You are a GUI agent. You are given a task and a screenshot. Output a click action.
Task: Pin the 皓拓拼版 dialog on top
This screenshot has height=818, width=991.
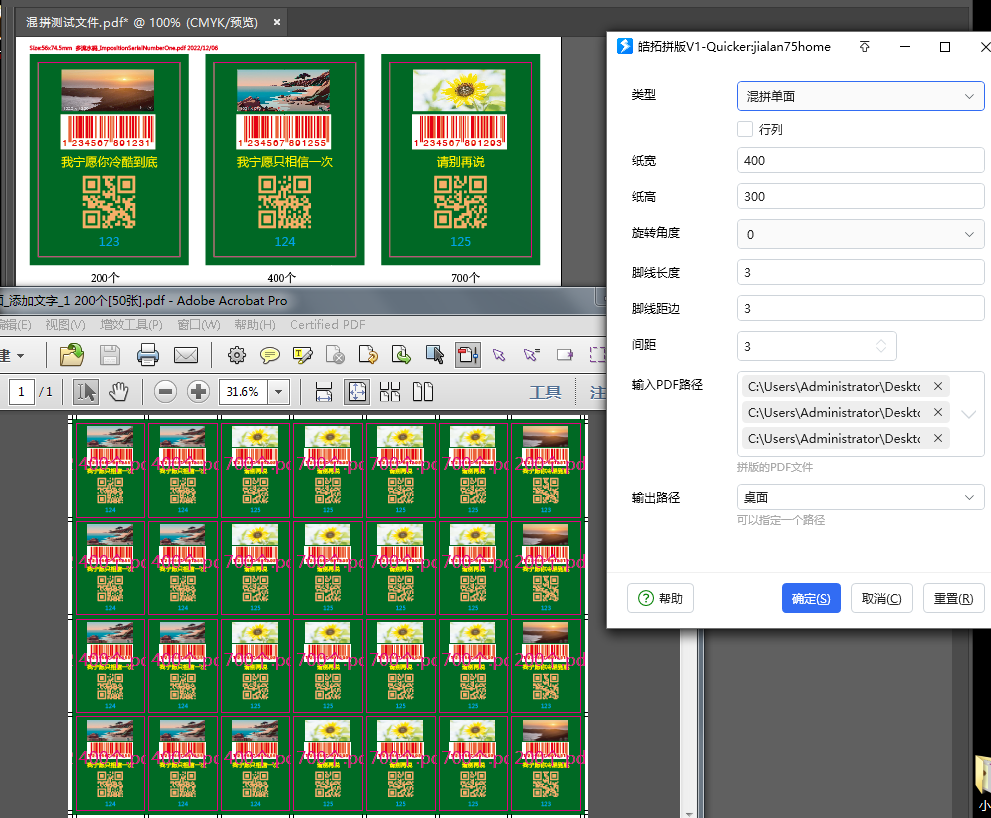(865, 47)
